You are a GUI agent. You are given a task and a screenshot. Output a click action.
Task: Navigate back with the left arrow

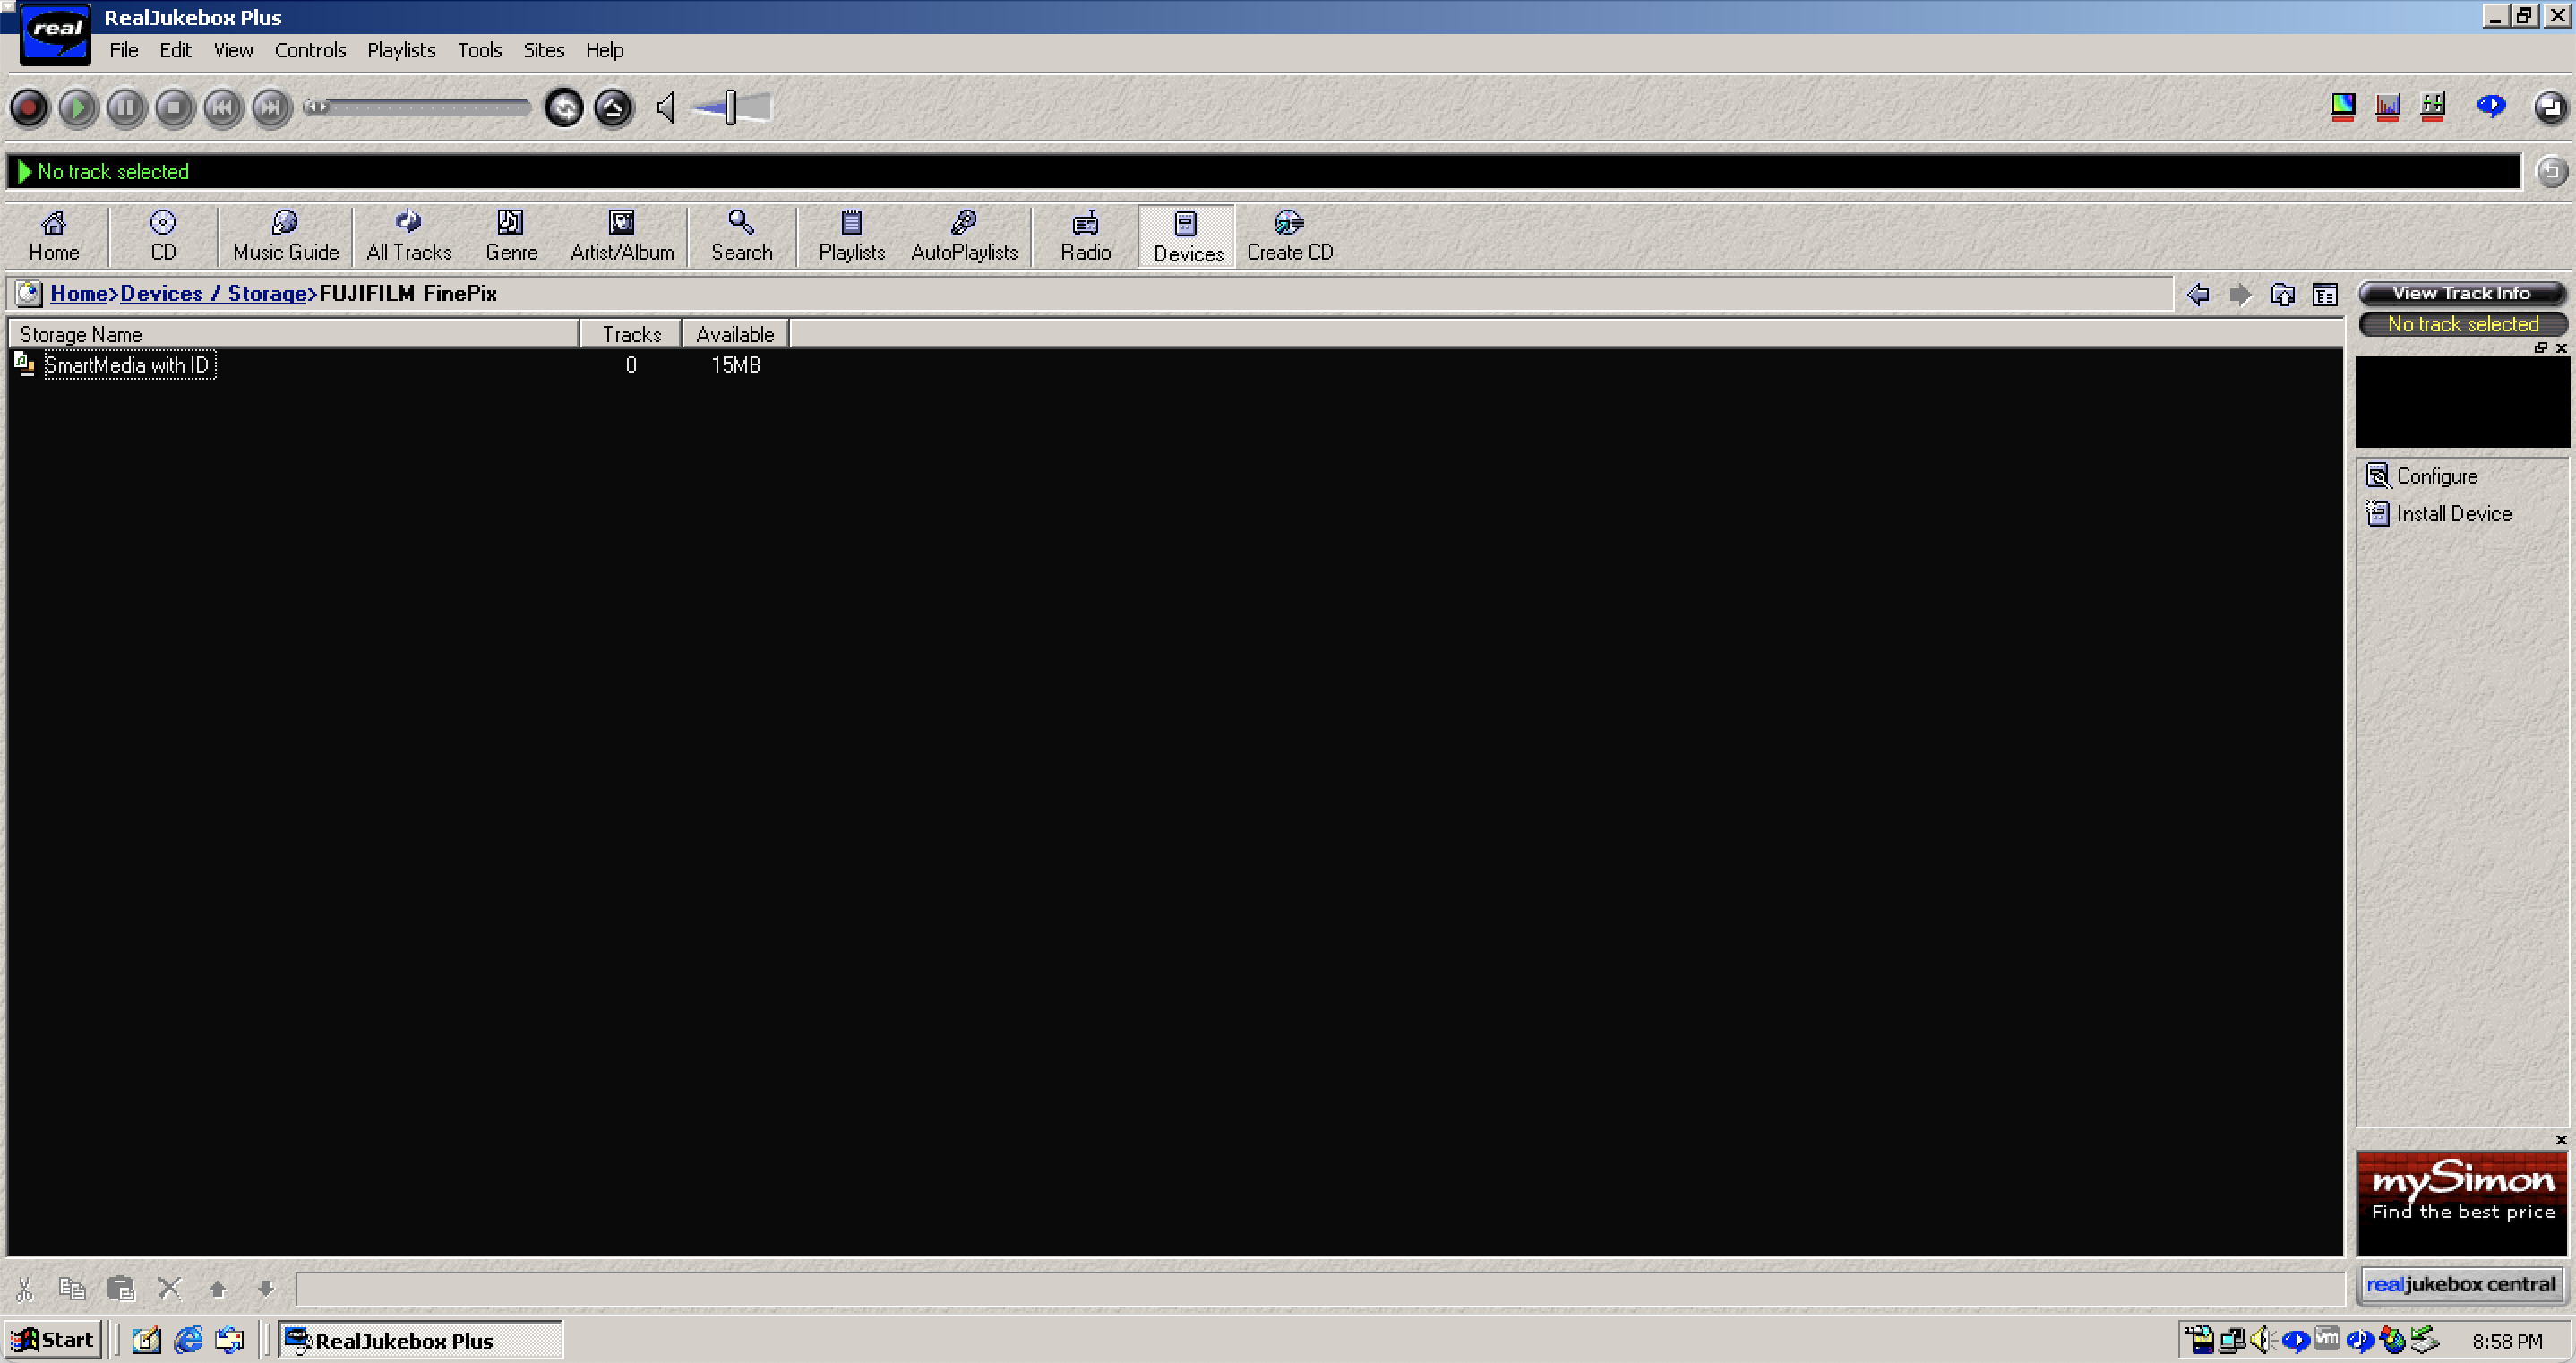pos(2198,294)
